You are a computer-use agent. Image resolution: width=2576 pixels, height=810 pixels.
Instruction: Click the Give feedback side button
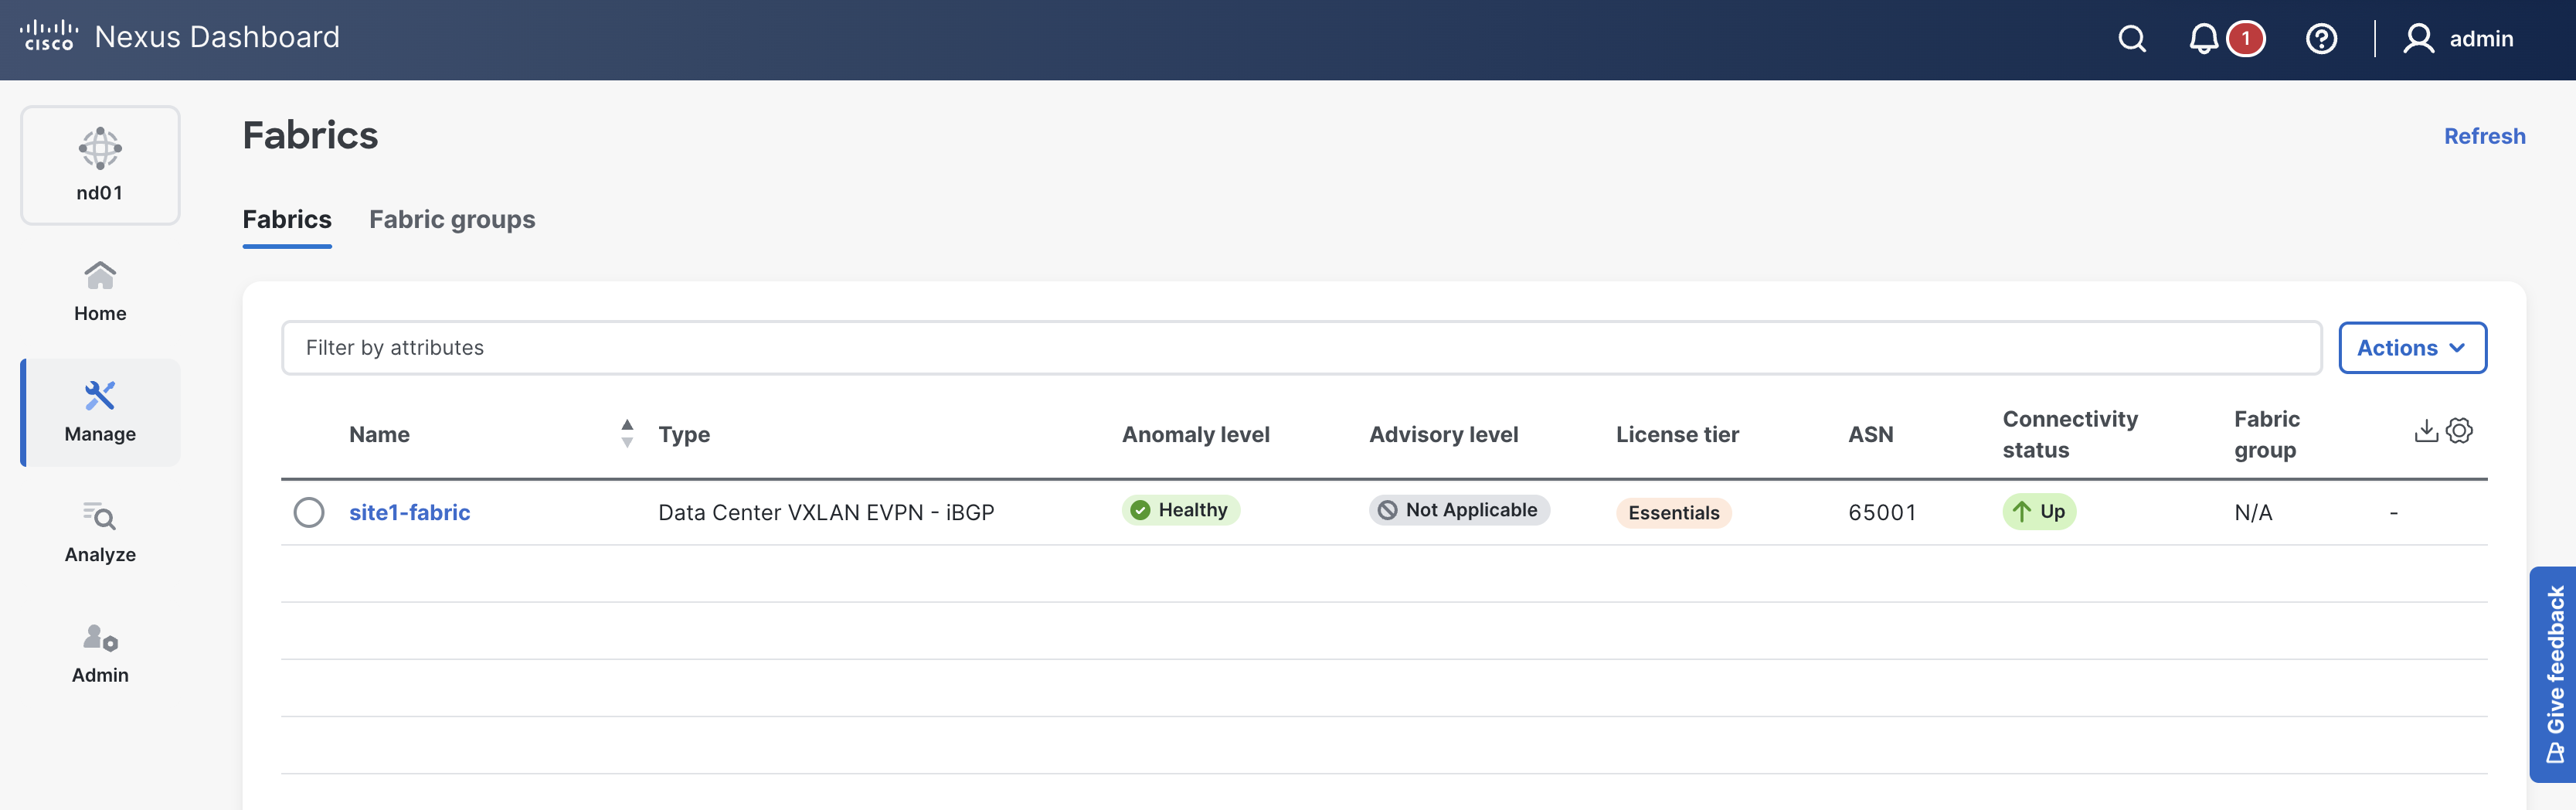2554,674
